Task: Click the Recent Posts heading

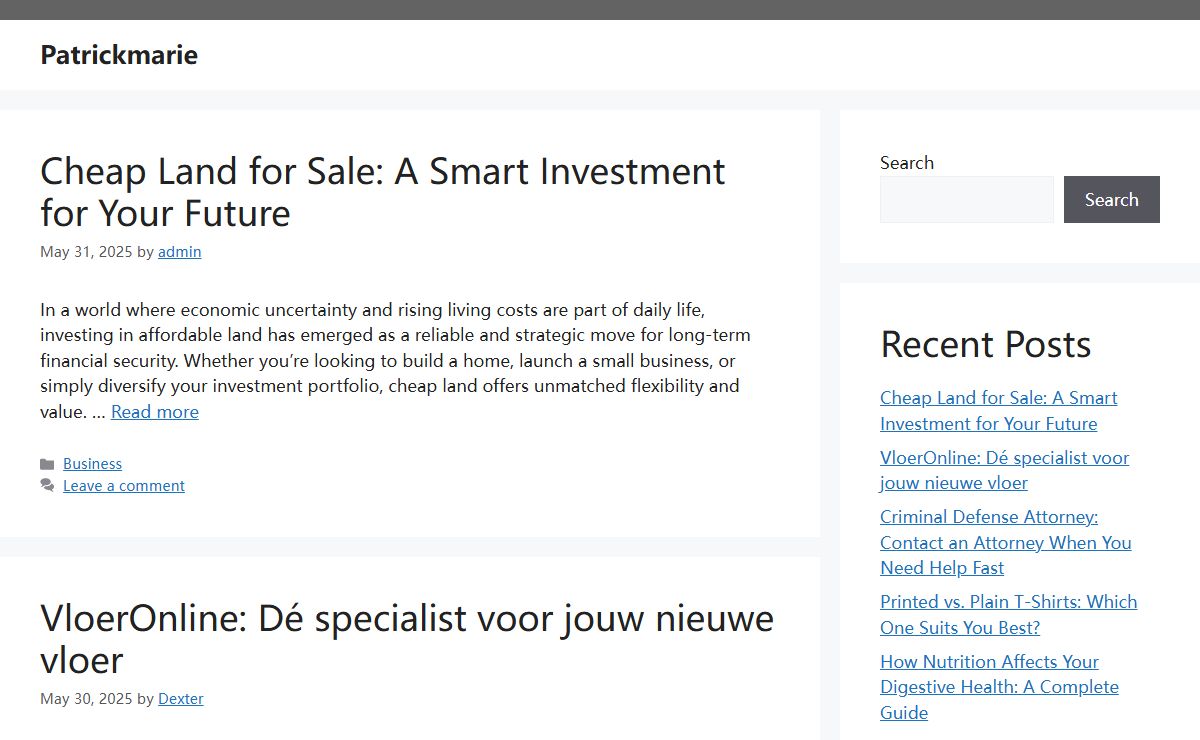Action: pos(986,344)
